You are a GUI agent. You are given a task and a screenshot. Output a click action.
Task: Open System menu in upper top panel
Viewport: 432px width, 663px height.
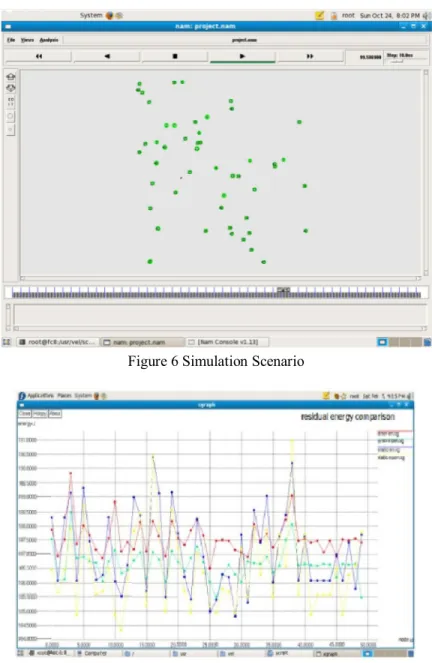[x=91, y=15]
